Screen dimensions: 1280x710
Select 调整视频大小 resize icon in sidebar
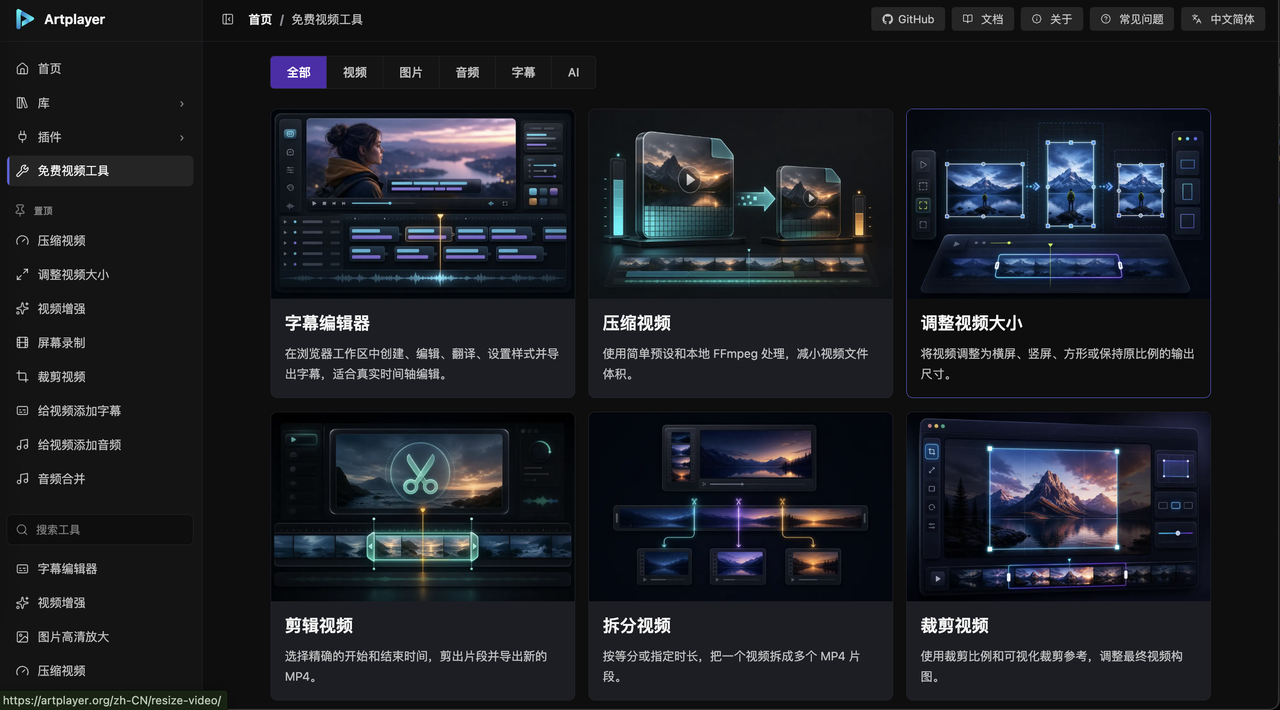(x=22, y=275)
